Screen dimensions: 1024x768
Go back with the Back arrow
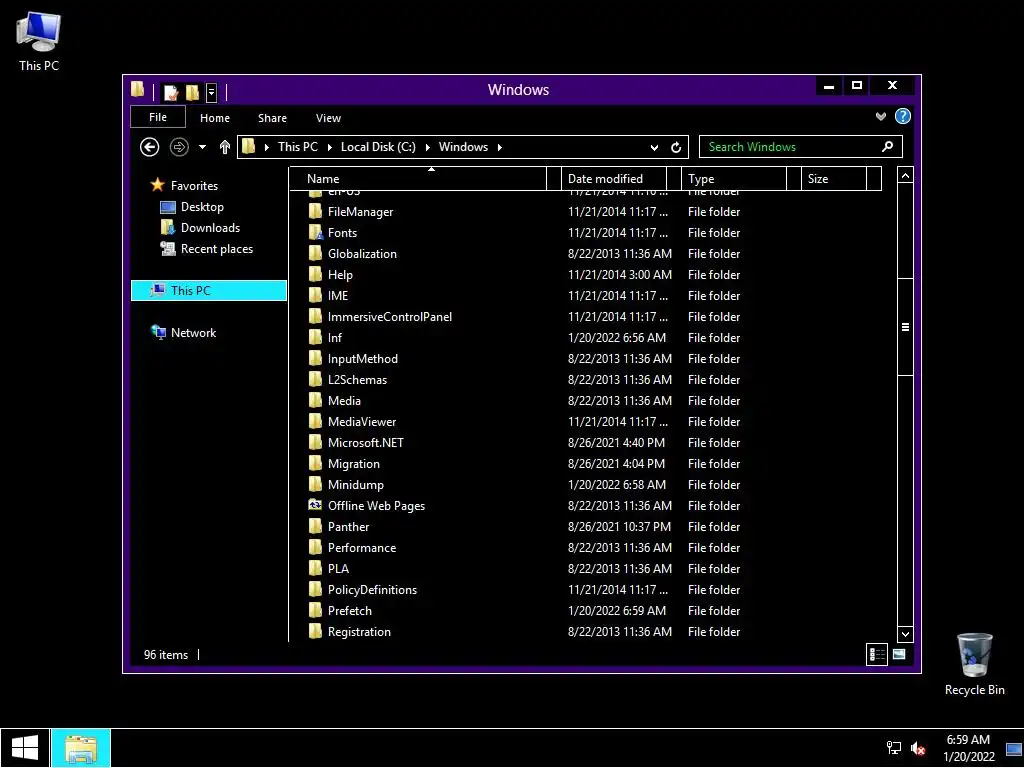[x=150, y=147]
